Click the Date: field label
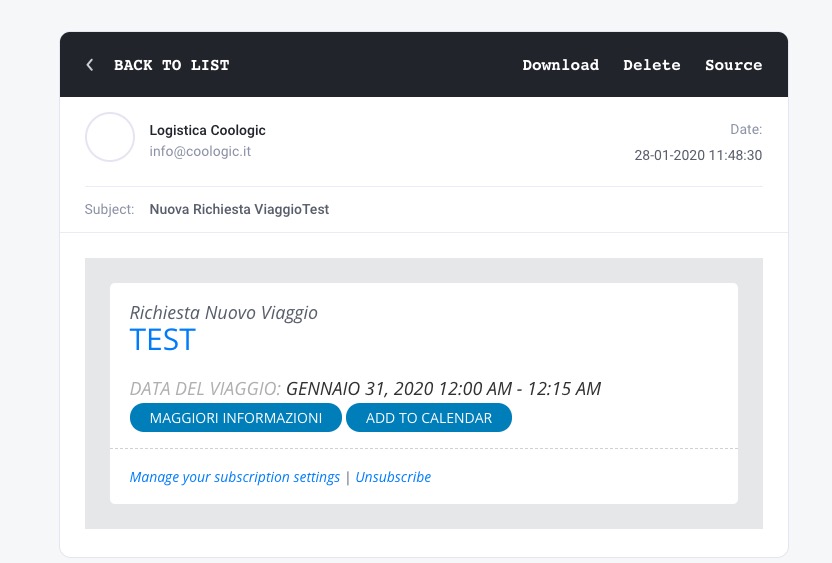832x563 pixels. 745,130
